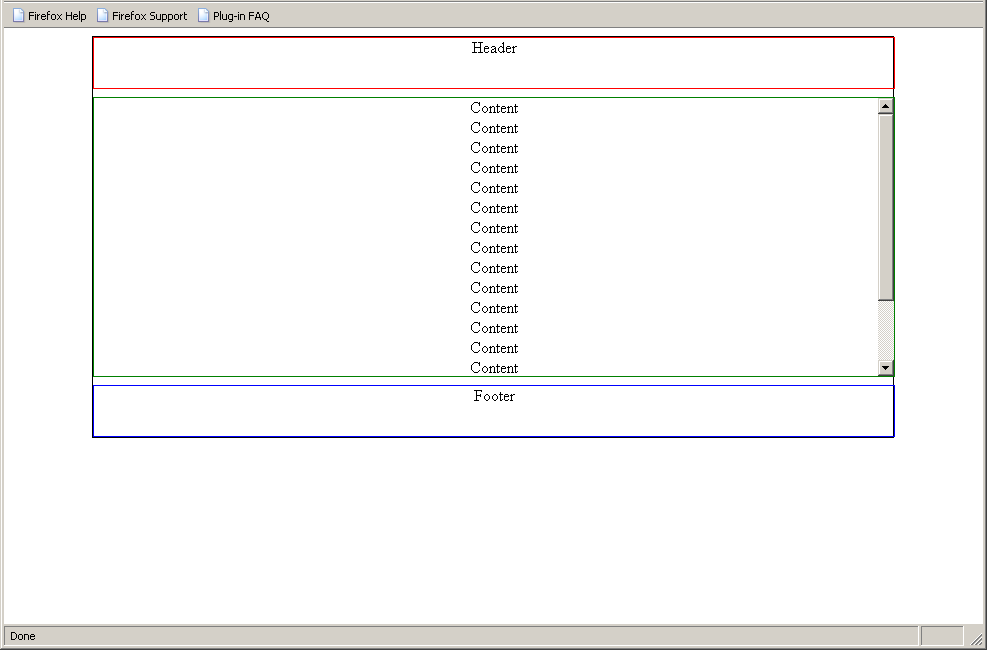Image resolution: width=987 pixels, height=650 pixels.
Task: Open the Plug-in FAQ bookmark label
Action: (241, 16)
